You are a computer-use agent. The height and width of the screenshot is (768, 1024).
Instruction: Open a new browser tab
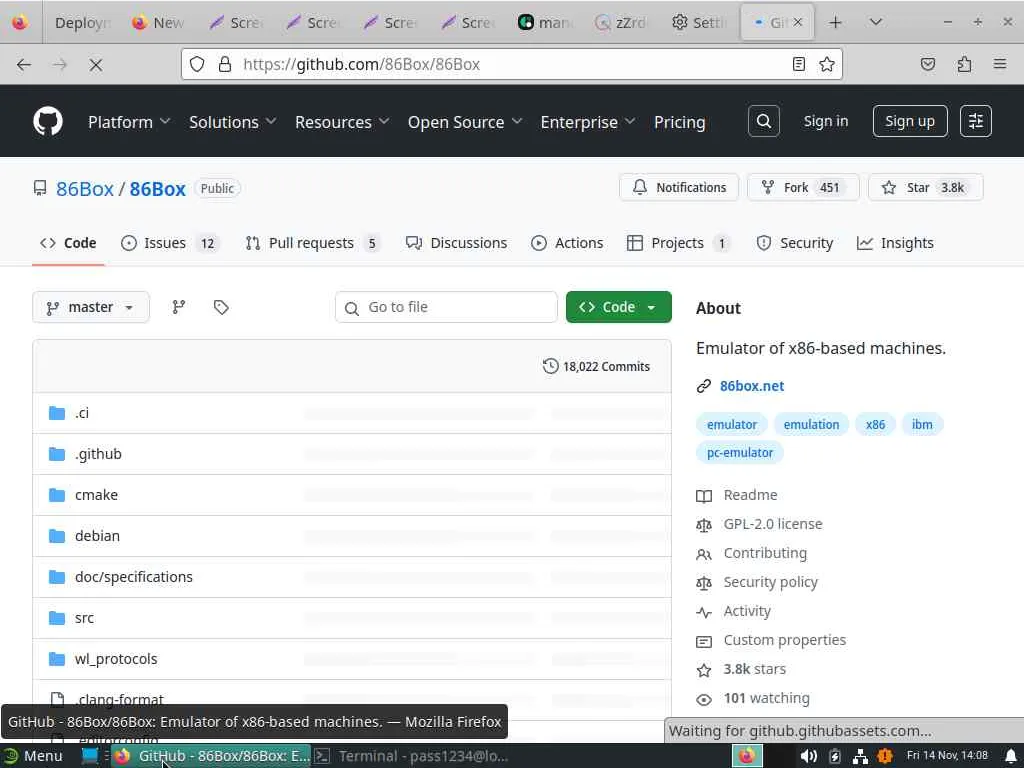click(835, 23)
